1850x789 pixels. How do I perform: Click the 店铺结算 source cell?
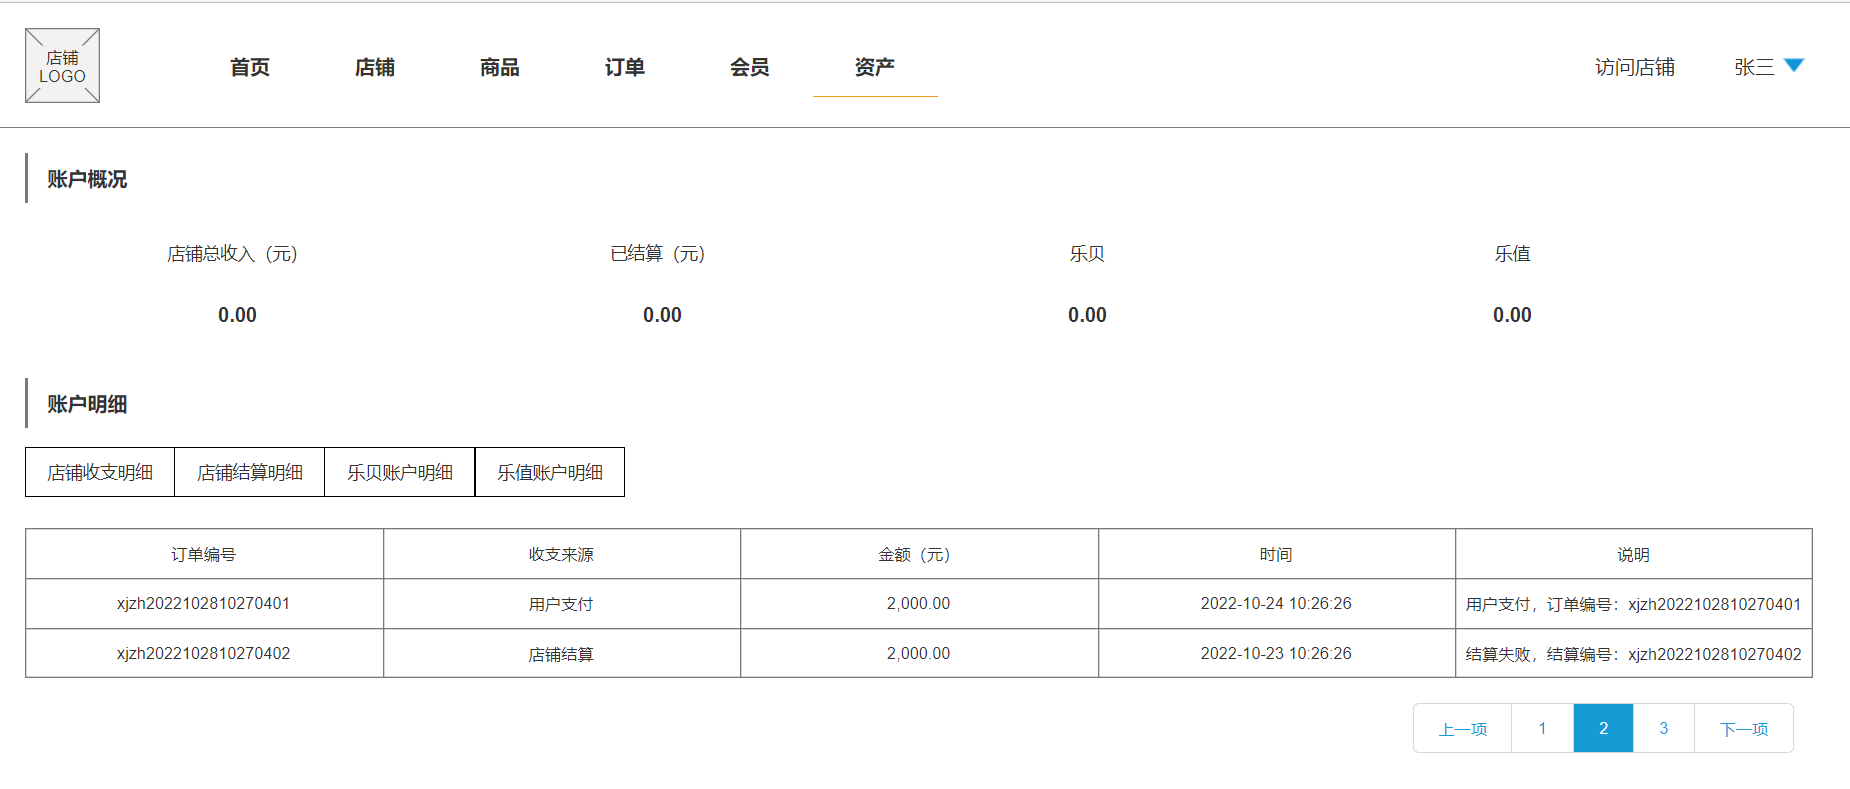pos(561,653)
